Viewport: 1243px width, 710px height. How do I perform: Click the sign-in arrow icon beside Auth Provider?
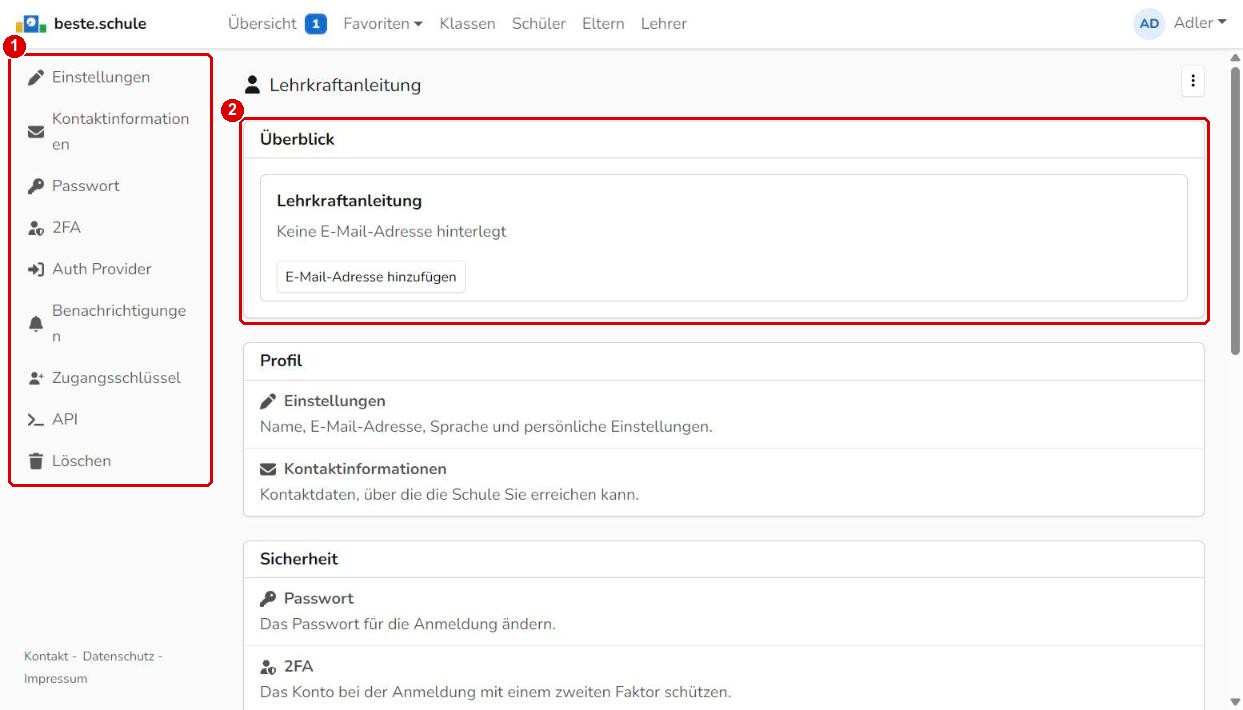tap(36, 269)
